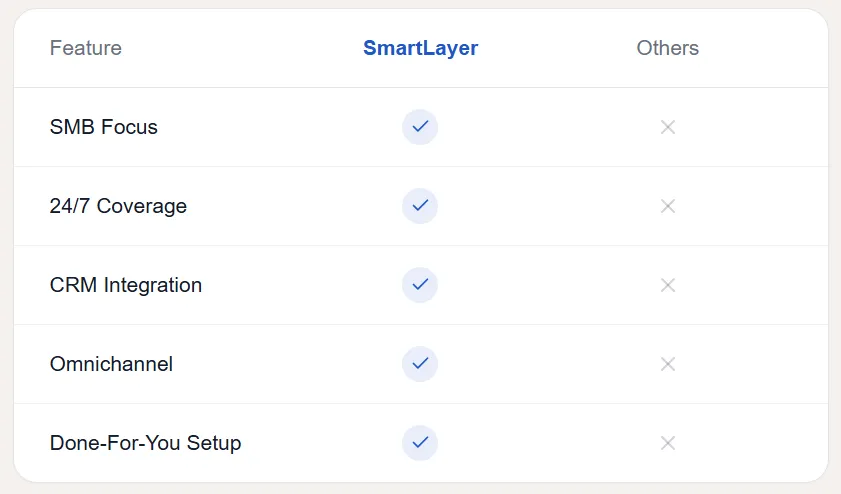Screen dimensions: 841x494
Task: Click the SmartLayer column header
Action: pyautogui.click(x=420, y=48)
